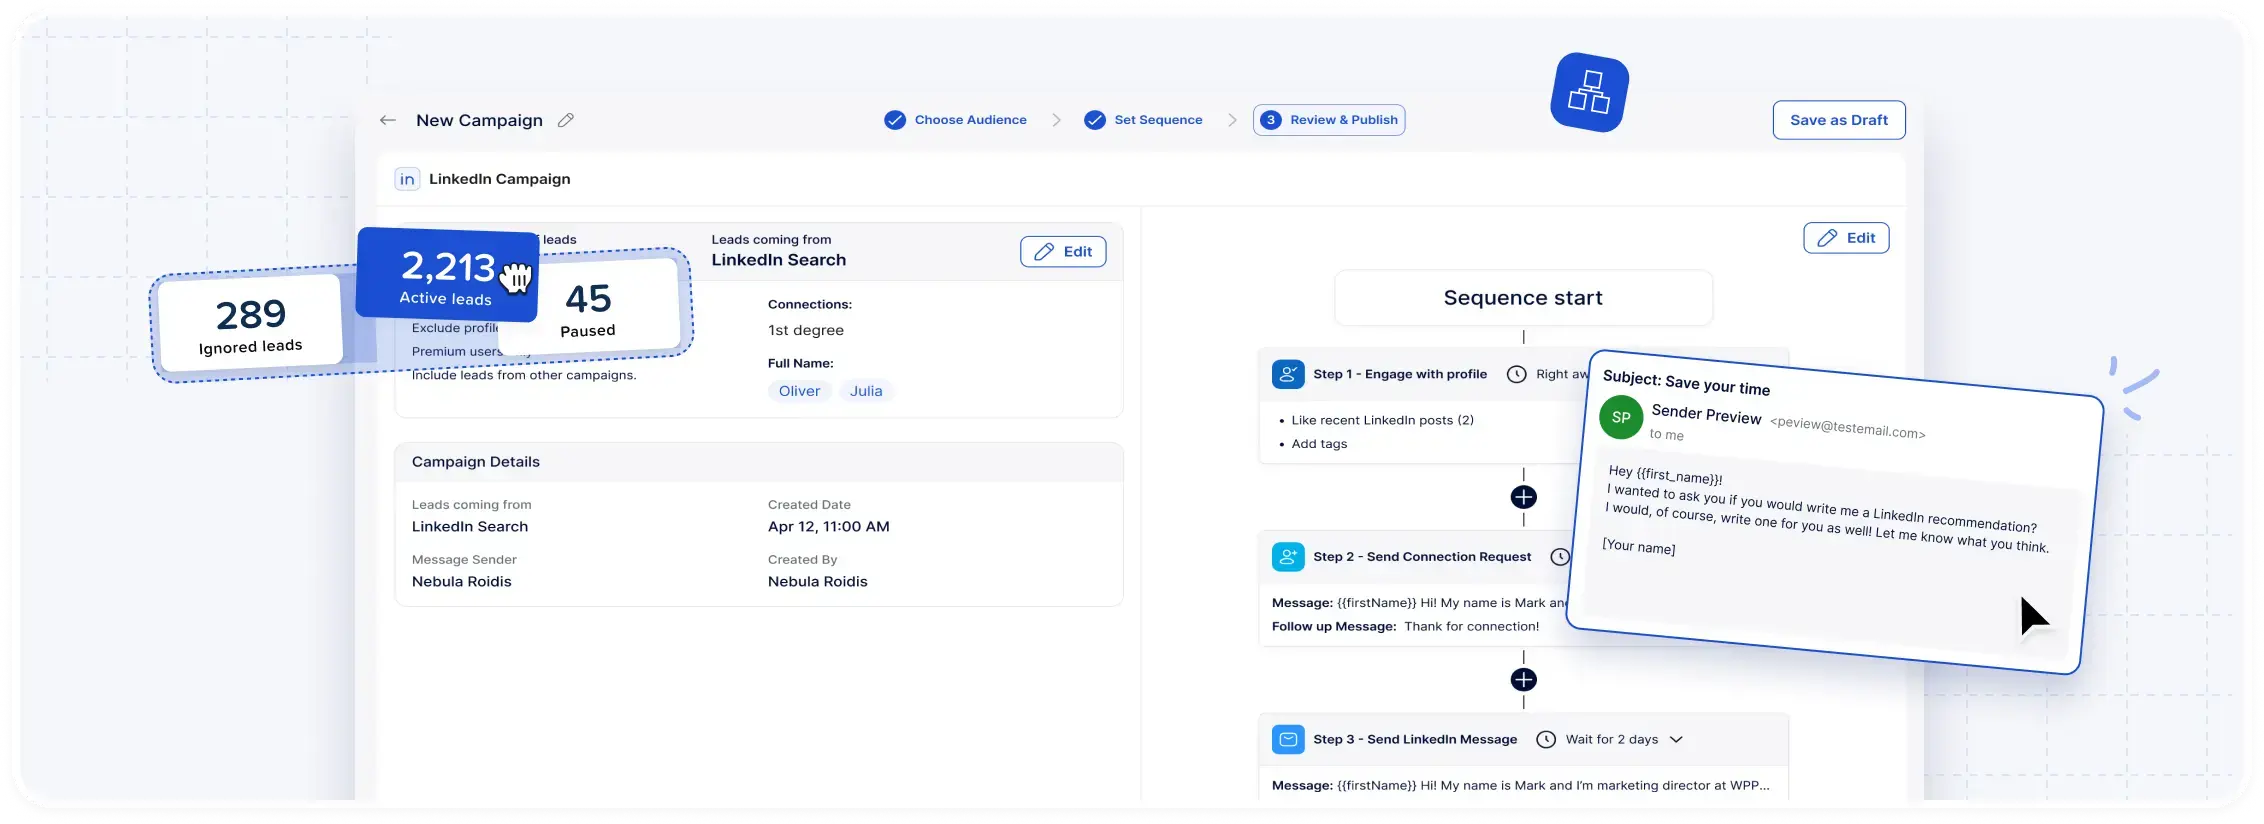Click Step 3 Send LinkedIn Message icon
2264x824 pixels.
click(1288, 740)
